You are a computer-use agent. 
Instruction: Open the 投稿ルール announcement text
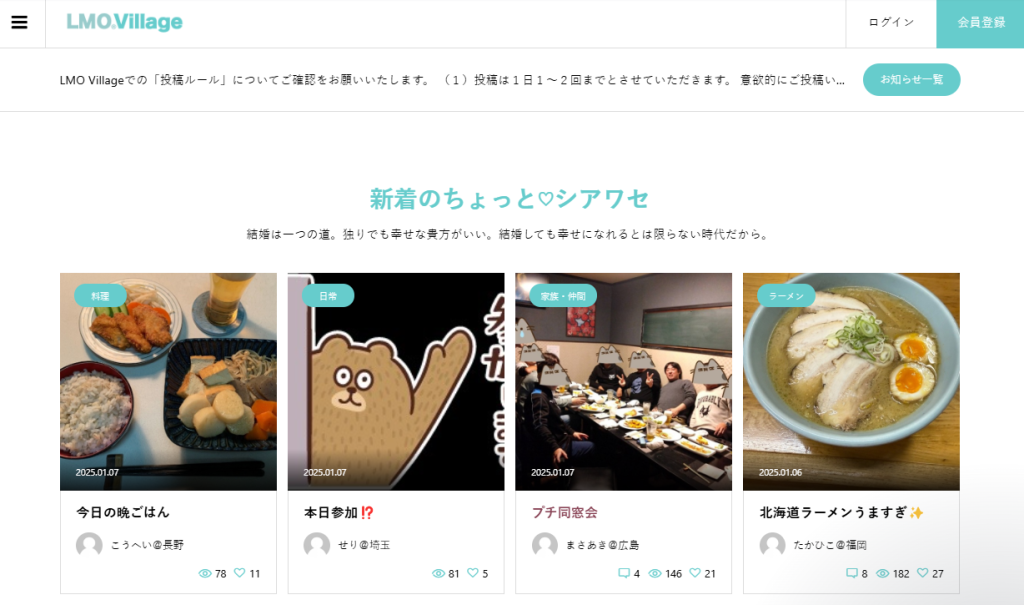[452, 80]
